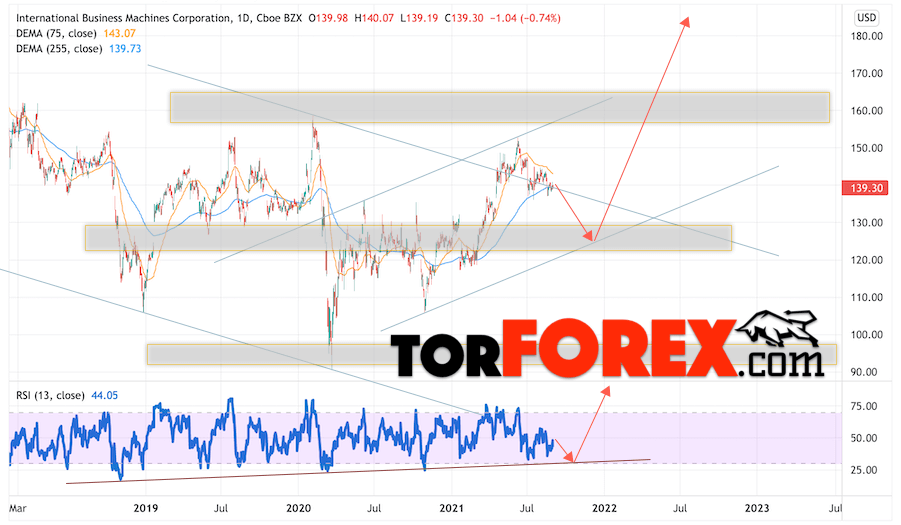Click the 120.00 price axis label
901x525 pixels.
tap(867, 260)
